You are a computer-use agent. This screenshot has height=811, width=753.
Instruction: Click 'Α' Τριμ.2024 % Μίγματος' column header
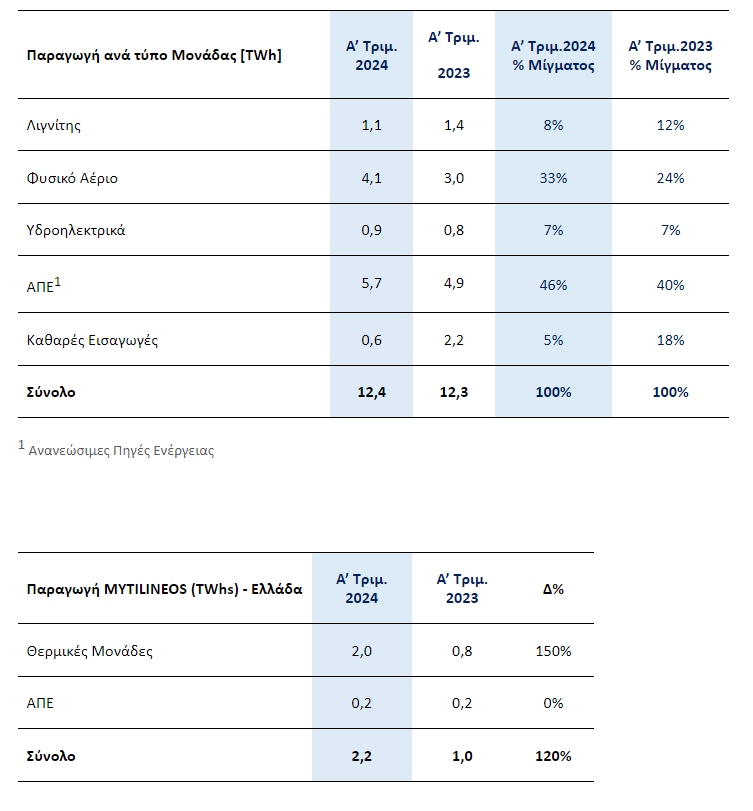[553, 55]
